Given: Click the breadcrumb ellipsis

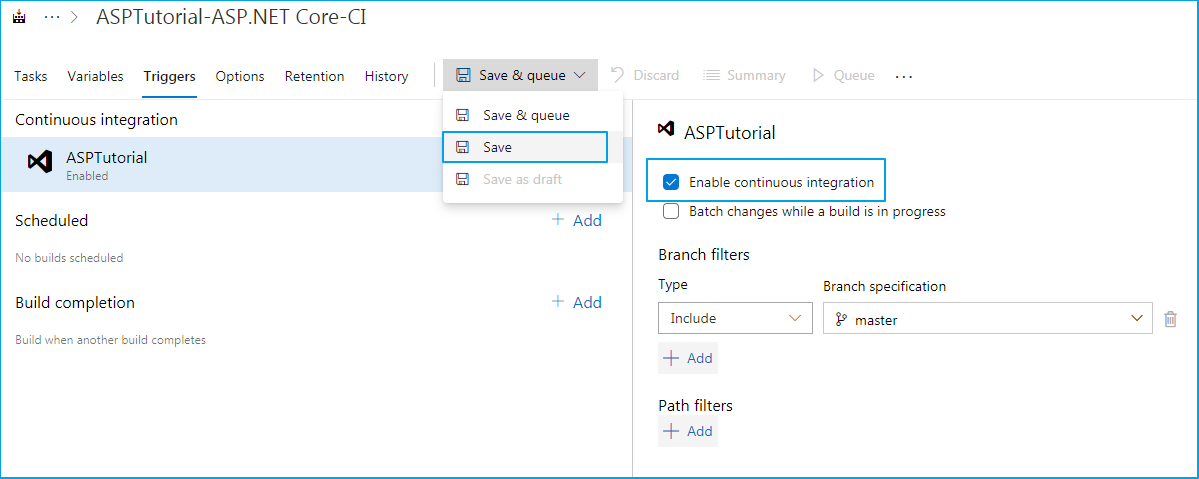Looking at the screenshot, I should (53, 18).
